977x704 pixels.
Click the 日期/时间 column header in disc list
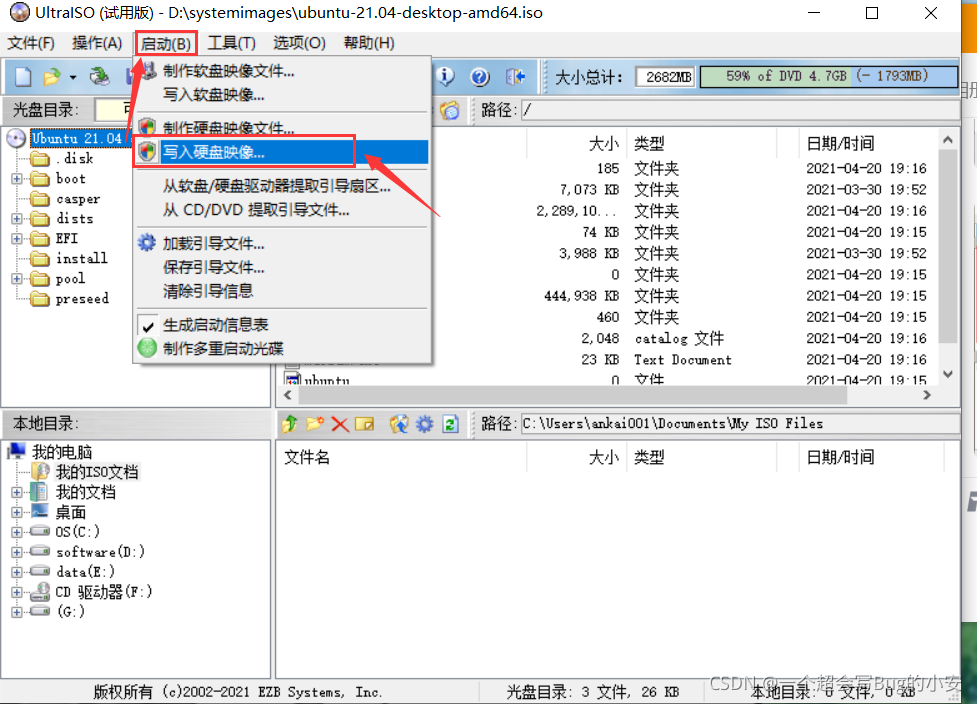[870, 143]
